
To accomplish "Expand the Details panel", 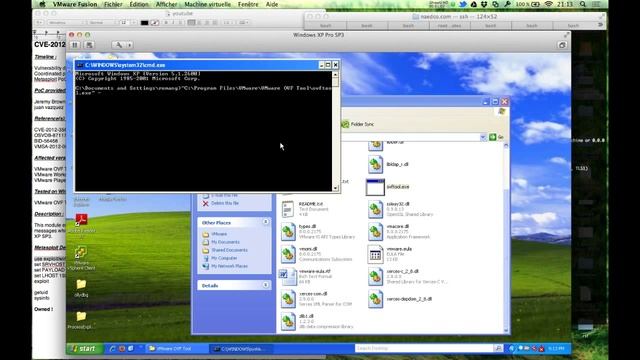I will tap(266, 285).
